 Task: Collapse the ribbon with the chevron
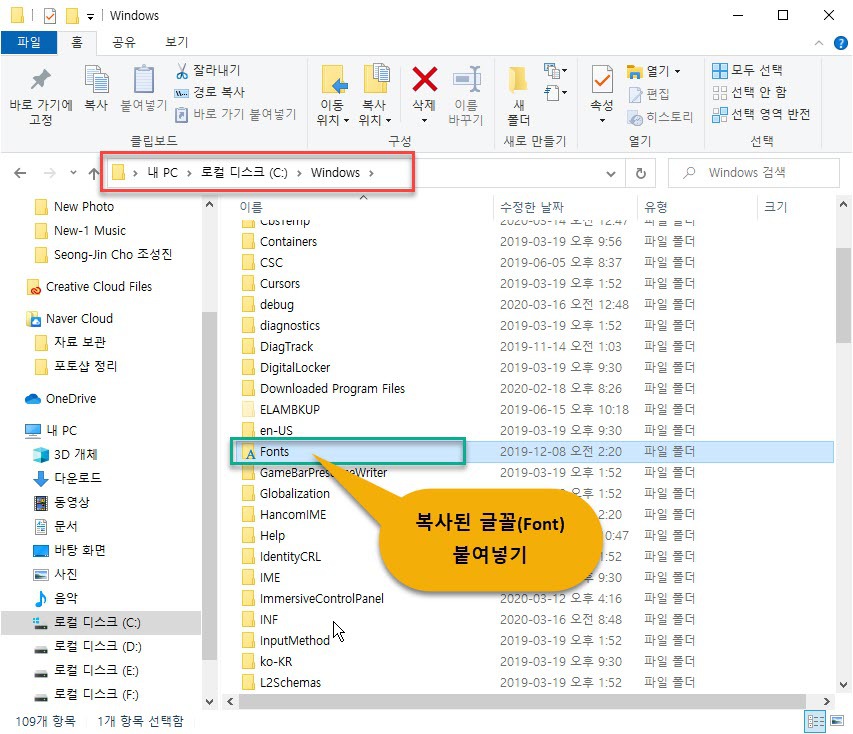click(819, 43)
